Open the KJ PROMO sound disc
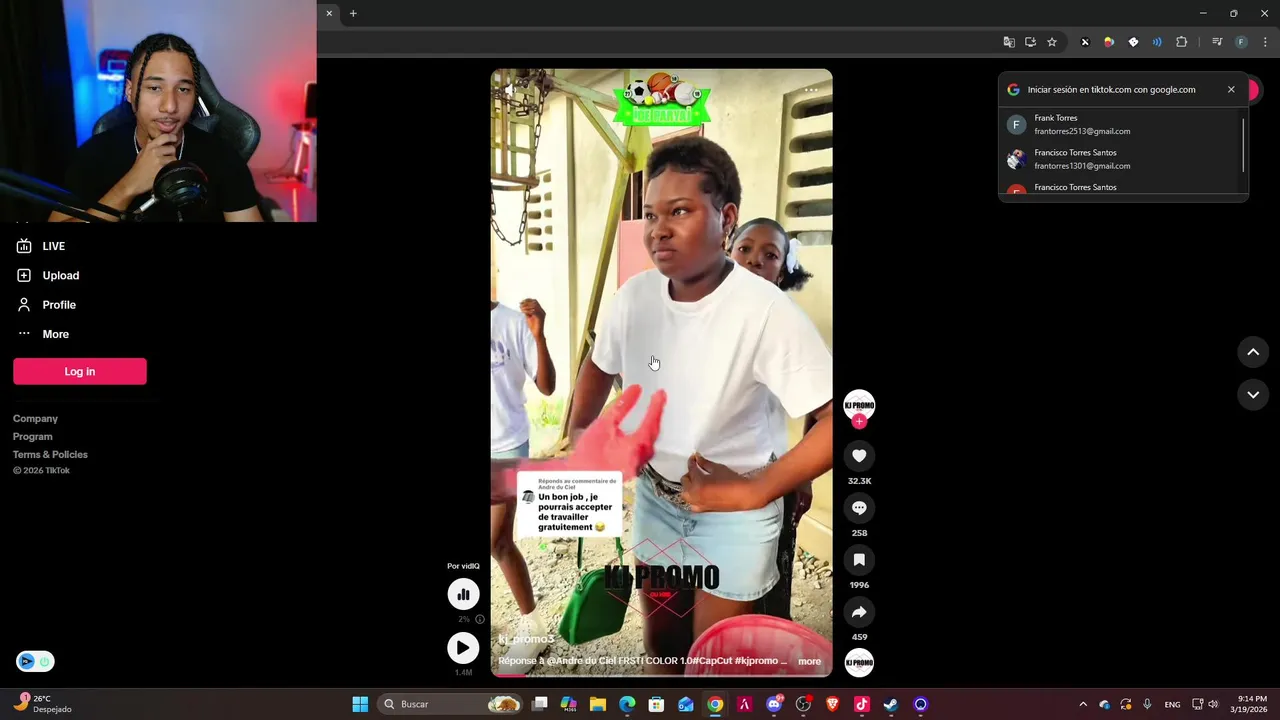This screenshot has width=1280, height=720. (859, 662)
